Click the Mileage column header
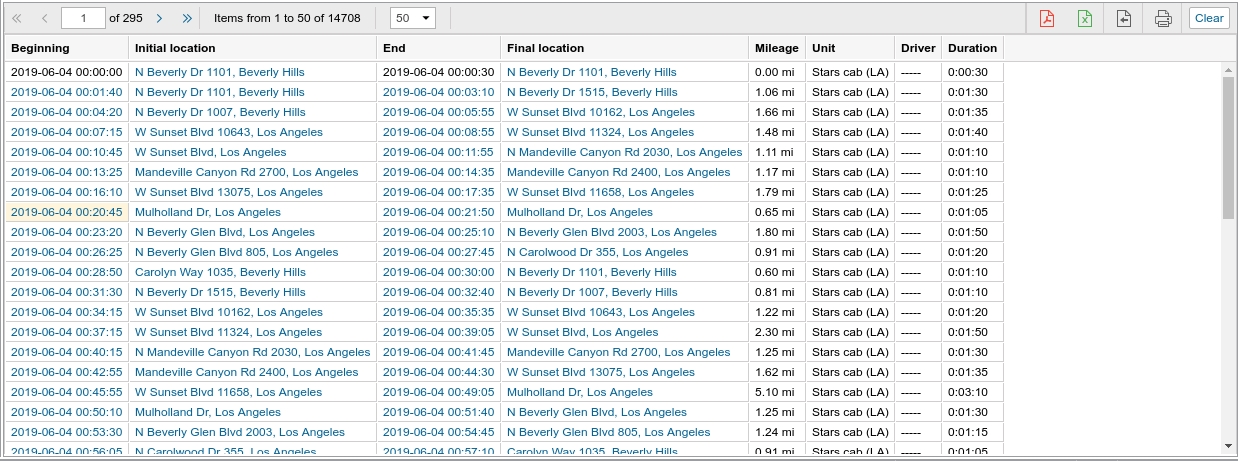 [777, 48]
